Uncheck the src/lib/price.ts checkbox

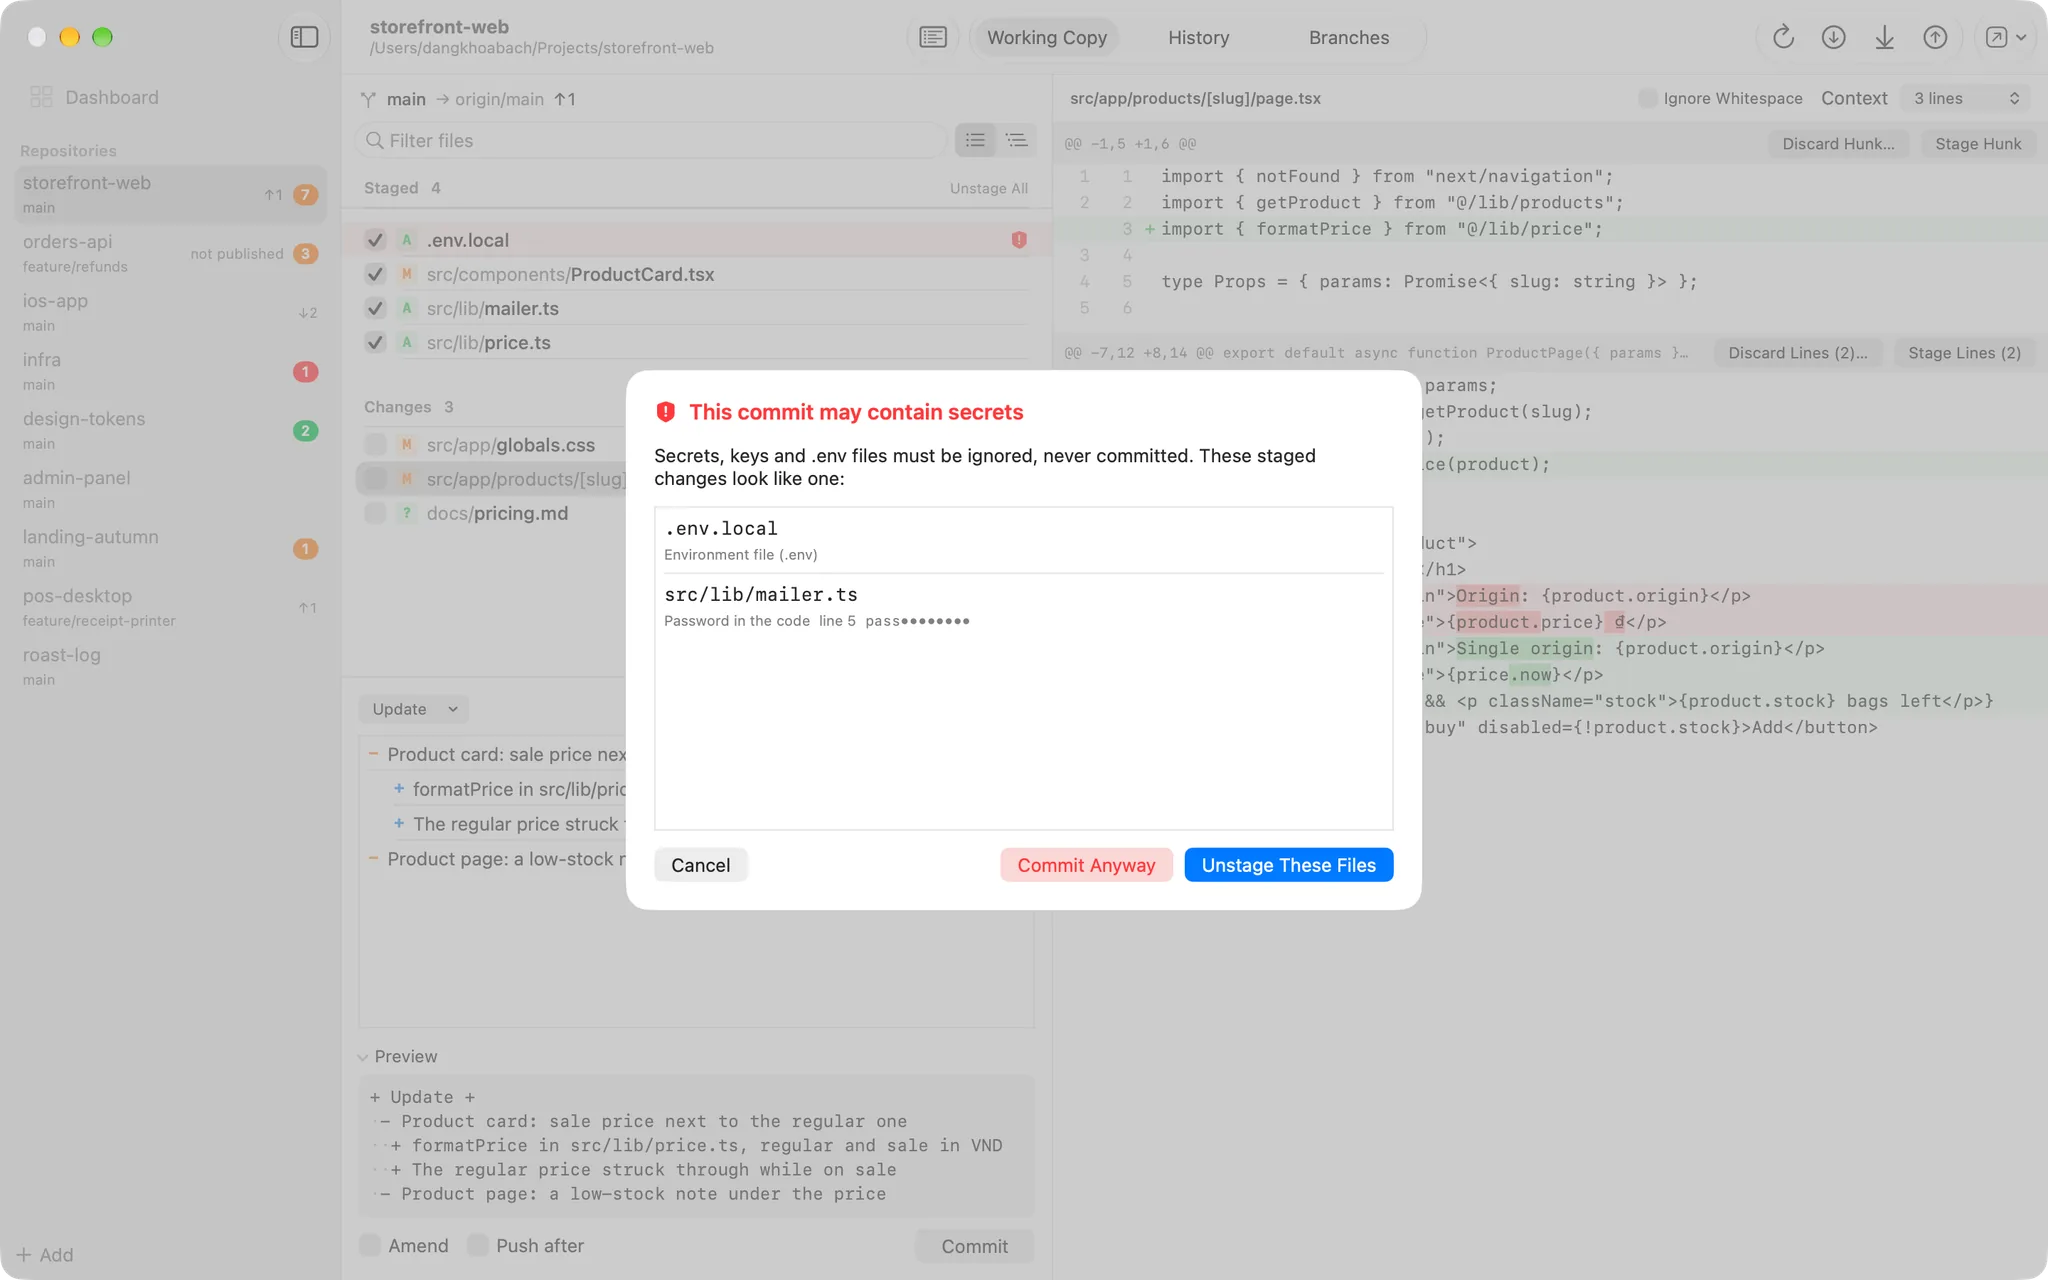[x=375, y=342]
